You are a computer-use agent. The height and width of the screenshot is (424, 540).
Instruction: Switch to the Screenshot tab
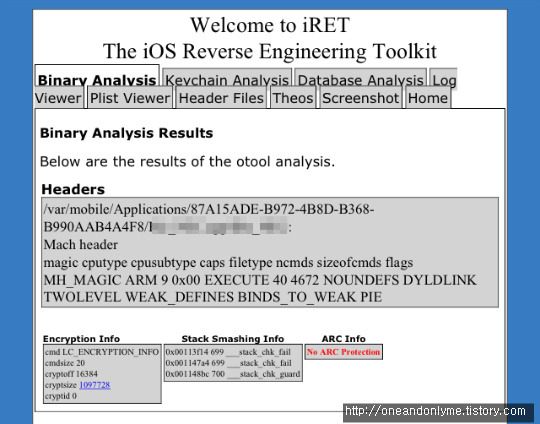(361, 98)
